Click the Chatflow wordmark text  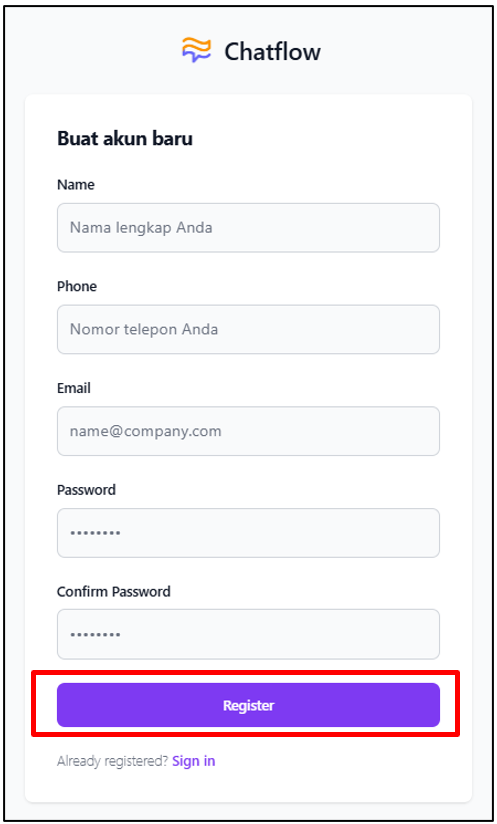[x=272, y=52]
